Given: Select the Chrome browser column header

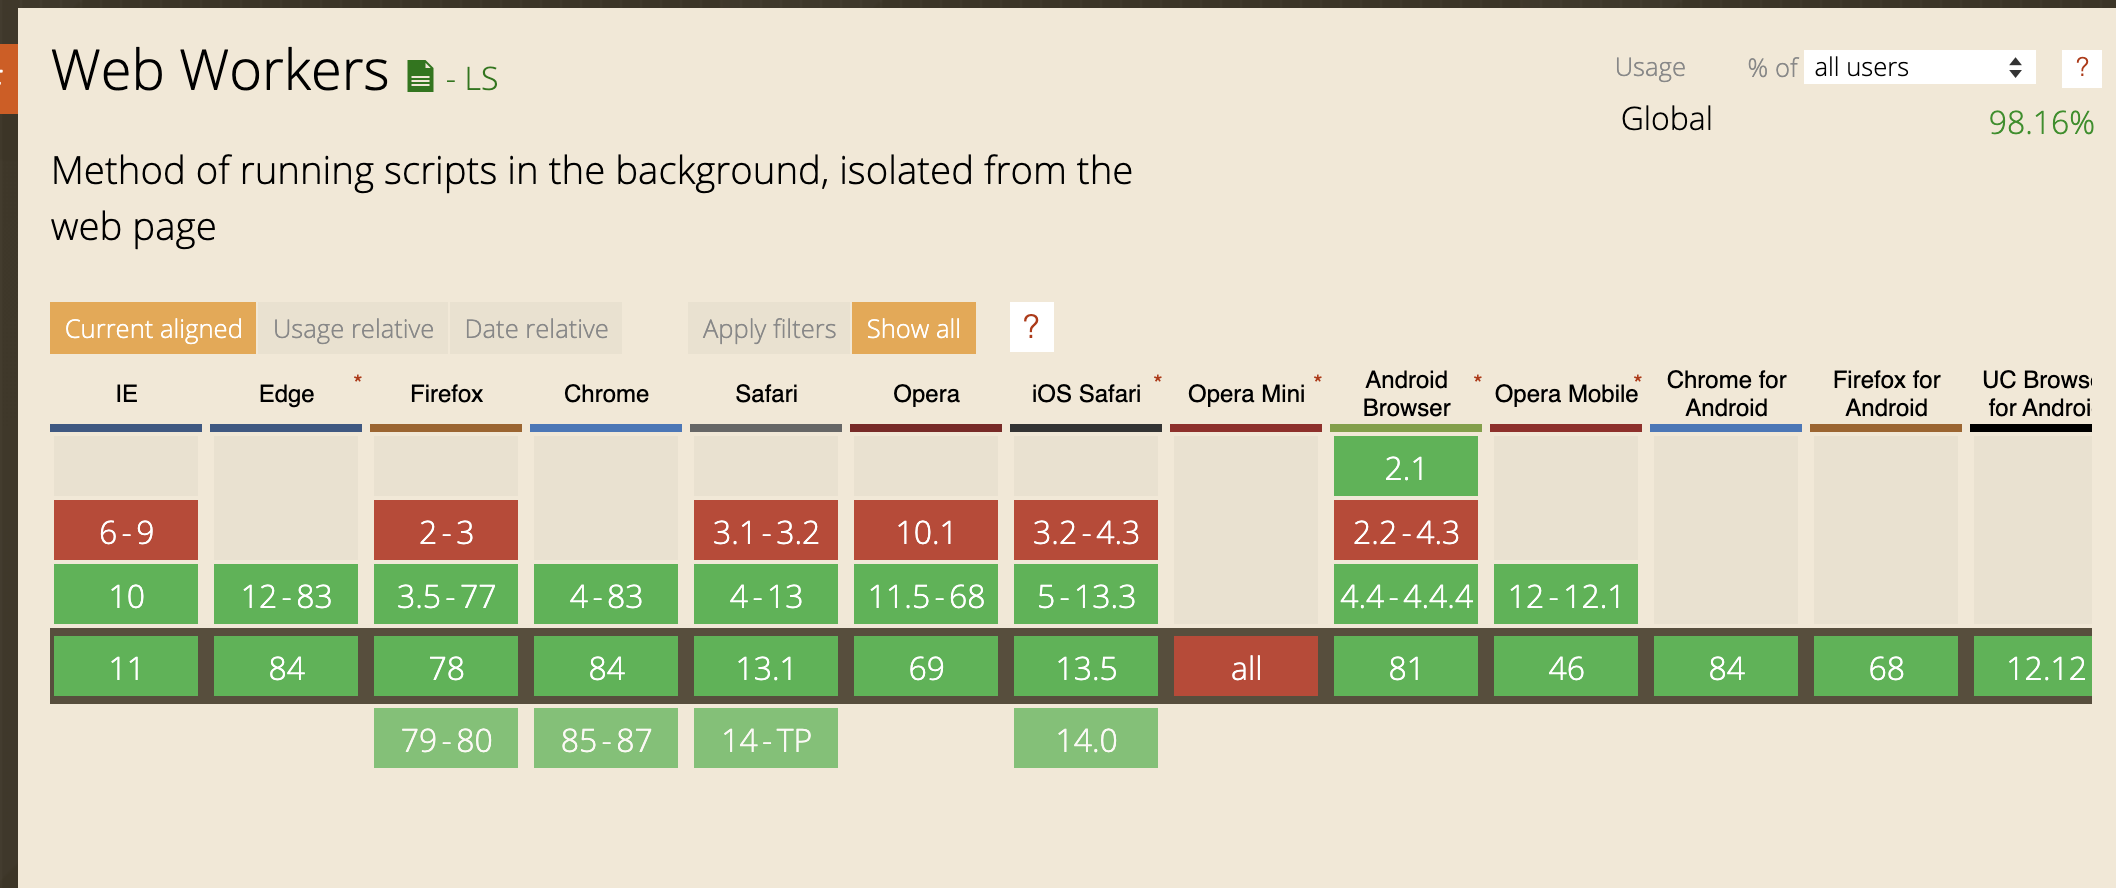Looking at the screenshot, I should (606, 394).
